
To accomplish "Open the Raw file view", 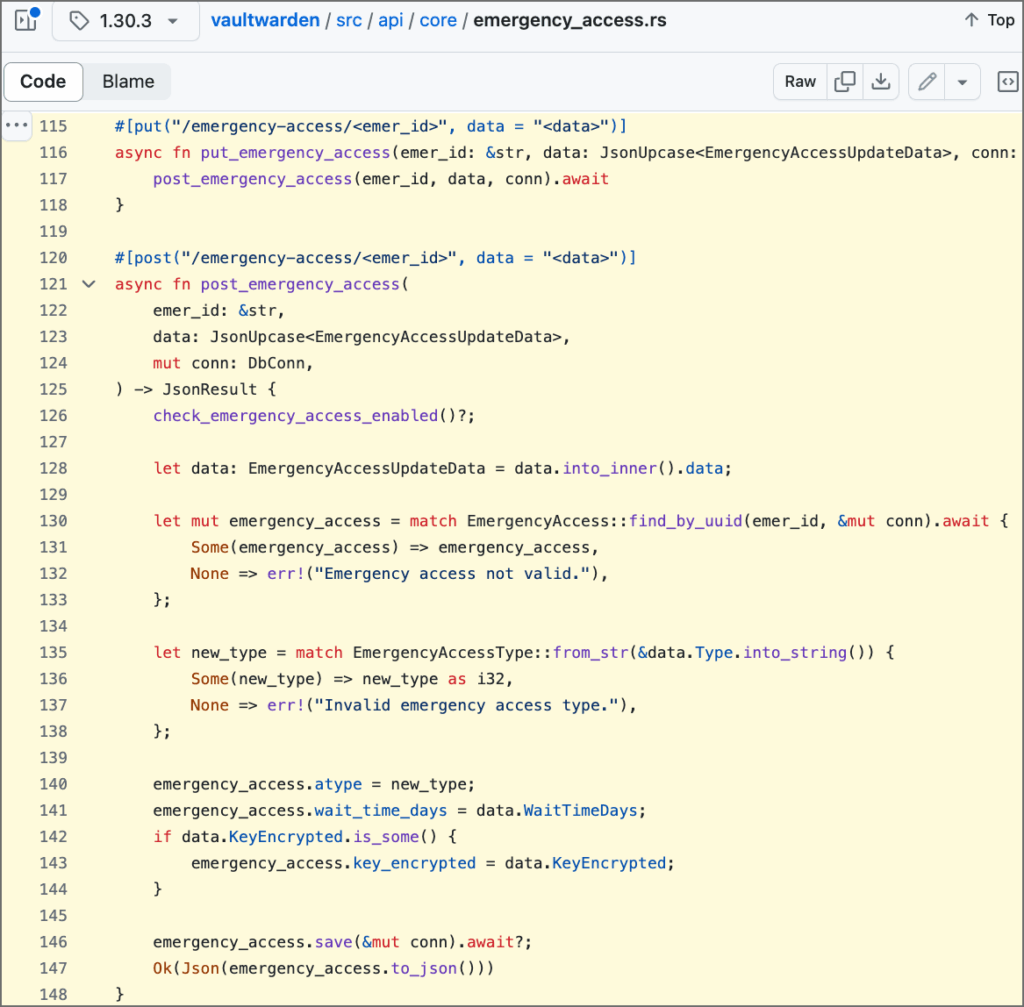I will [800, 82].
